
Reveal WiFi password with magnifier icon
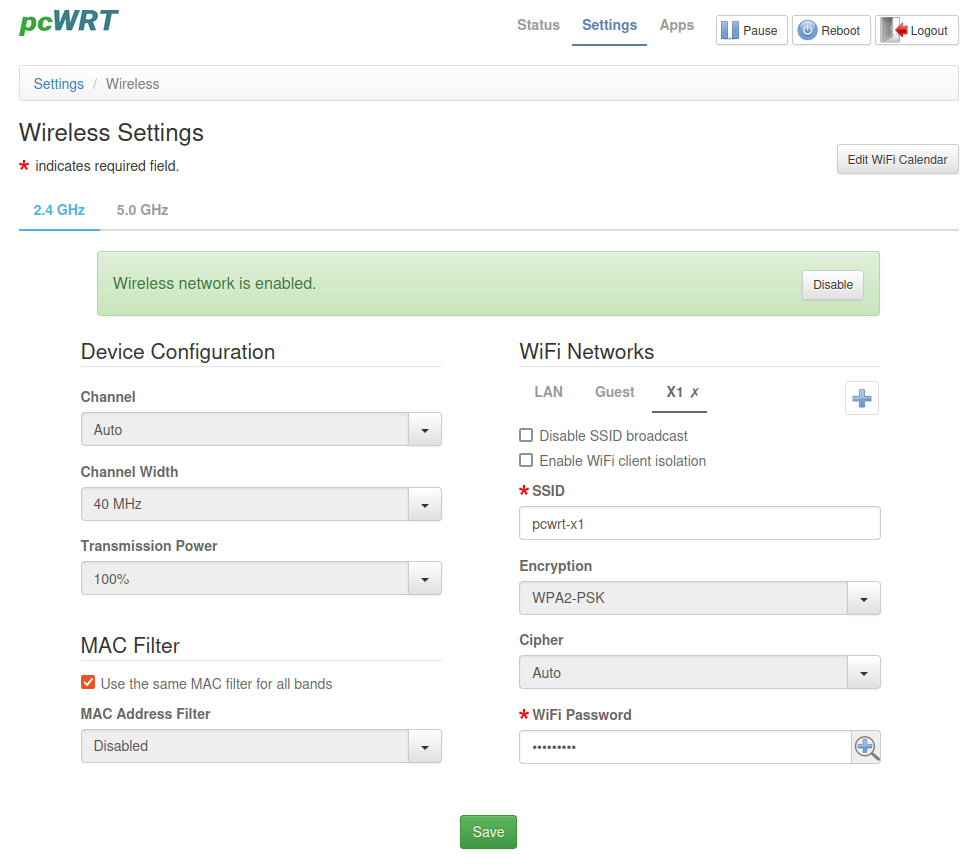point(866,747)
